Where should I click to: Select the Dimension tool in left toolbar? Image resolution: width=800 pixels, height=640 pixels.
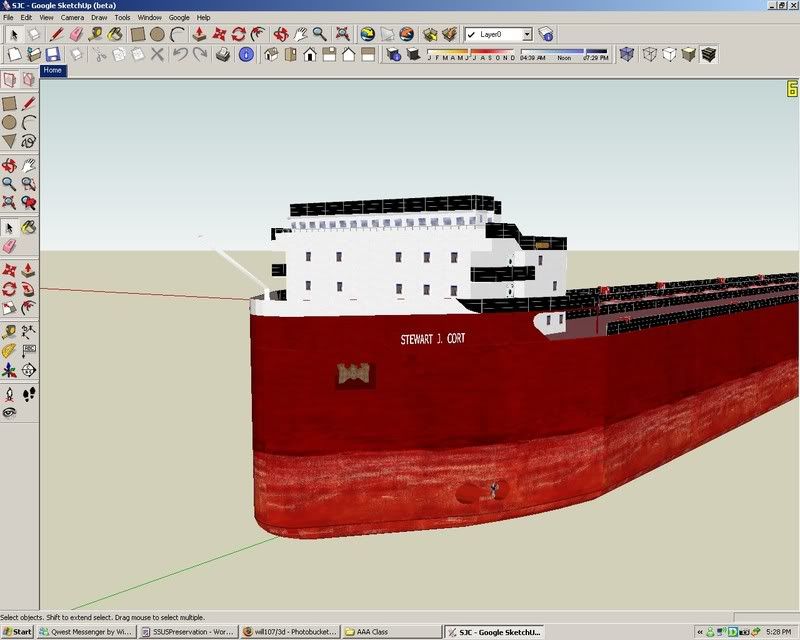coord(29,332)
